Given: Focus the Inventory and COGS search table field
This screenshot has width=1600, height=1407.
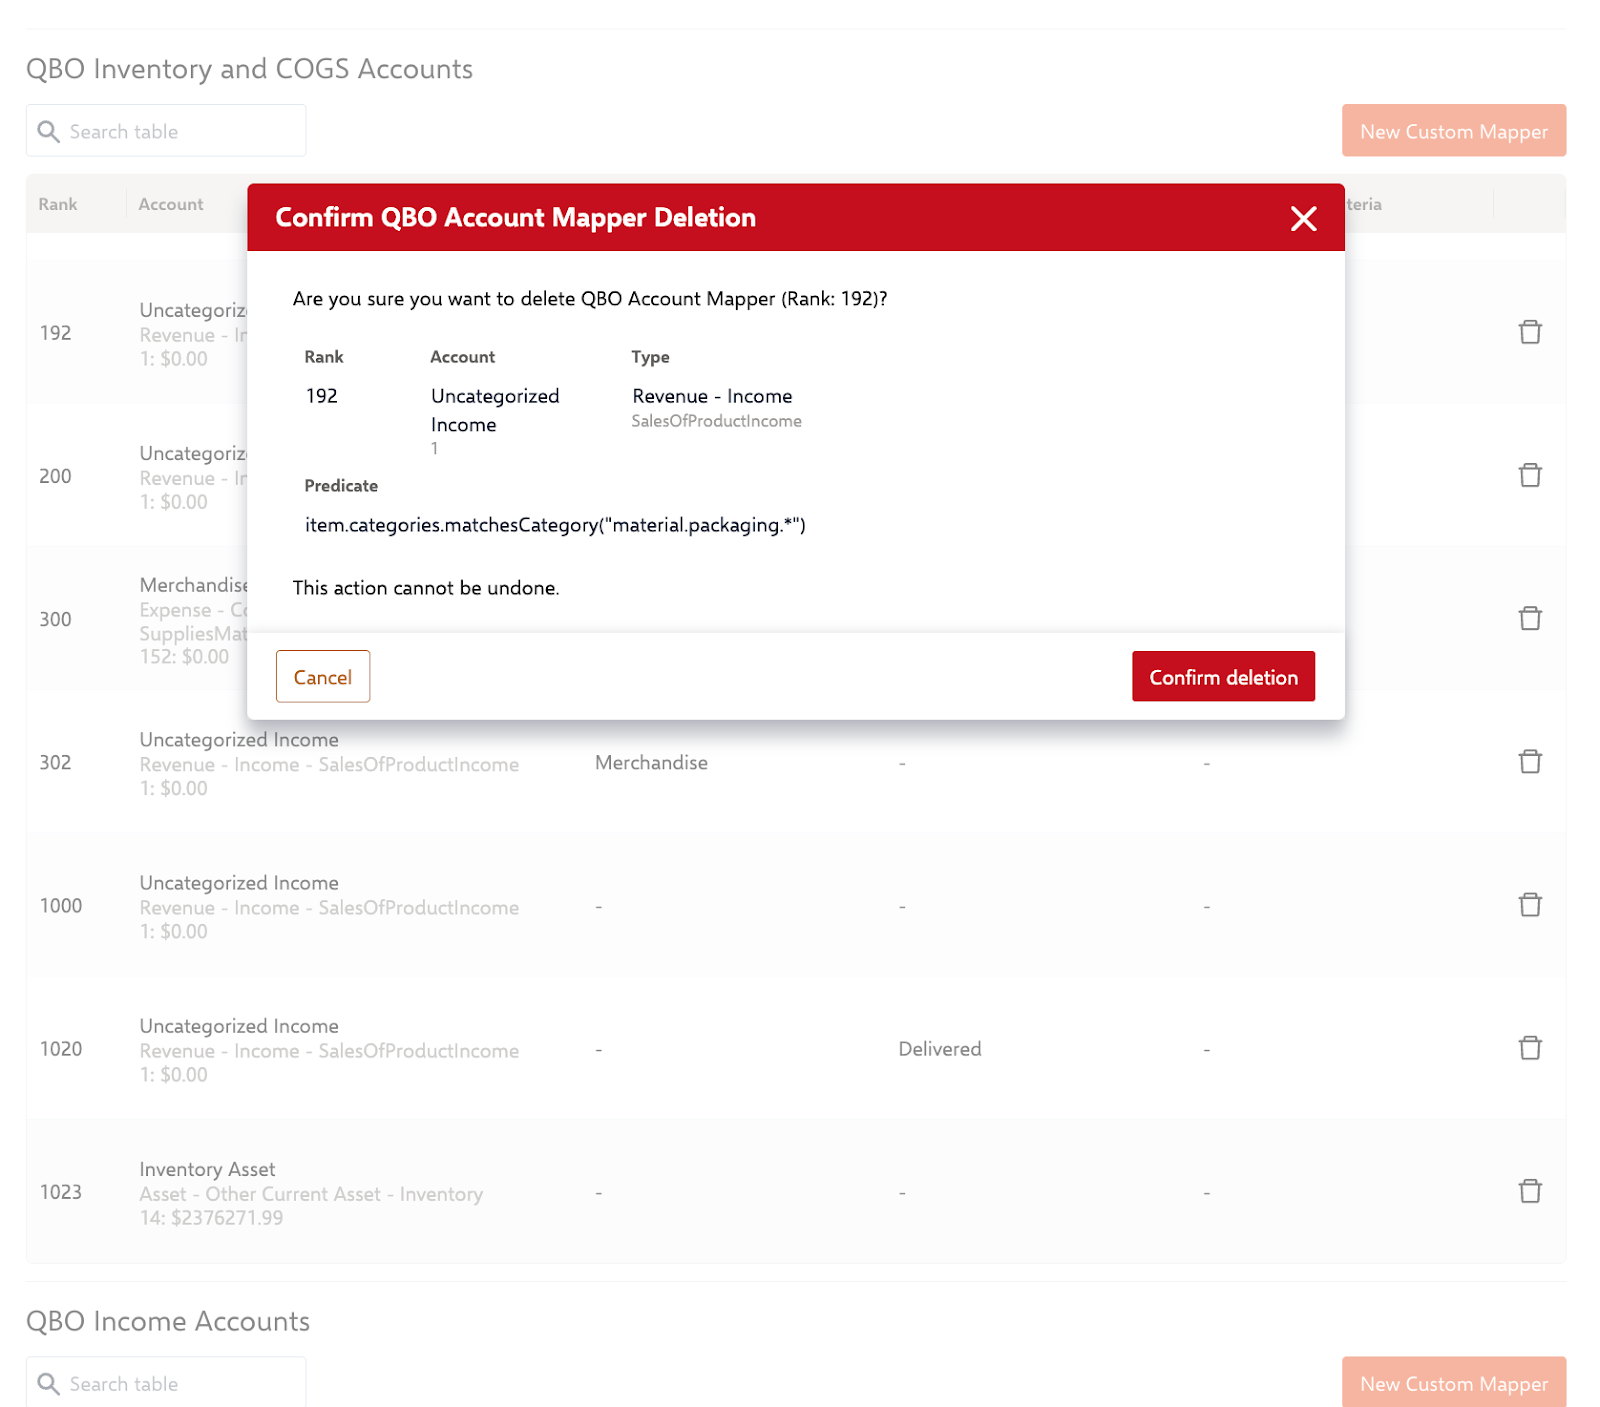Looking at the screenshot, I should (x=180, y=131).
